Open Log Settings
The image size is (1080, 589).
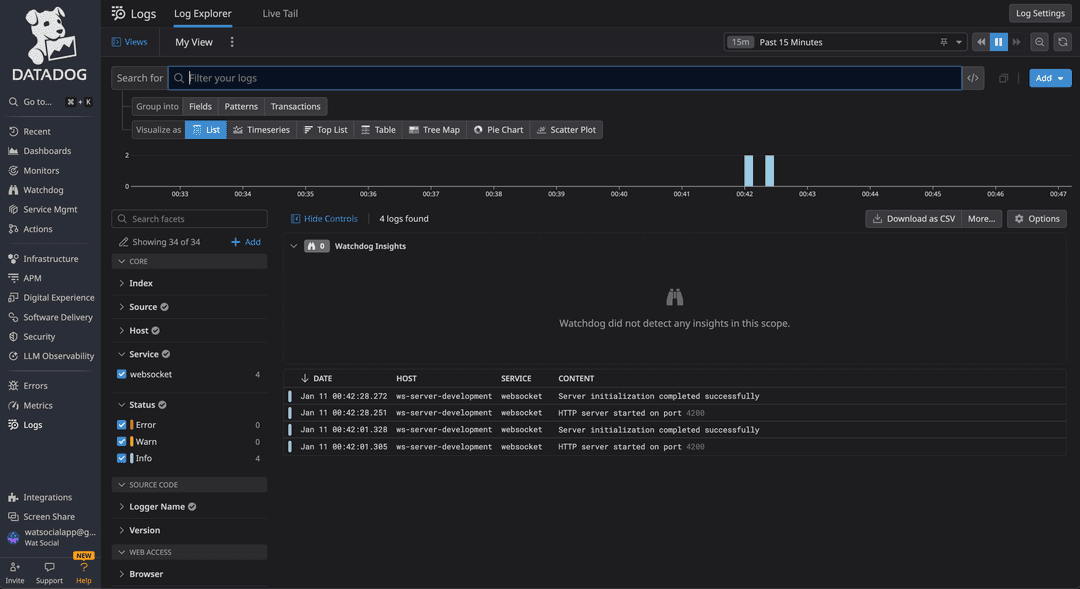pyautogui.click(x=1040, y=14)
